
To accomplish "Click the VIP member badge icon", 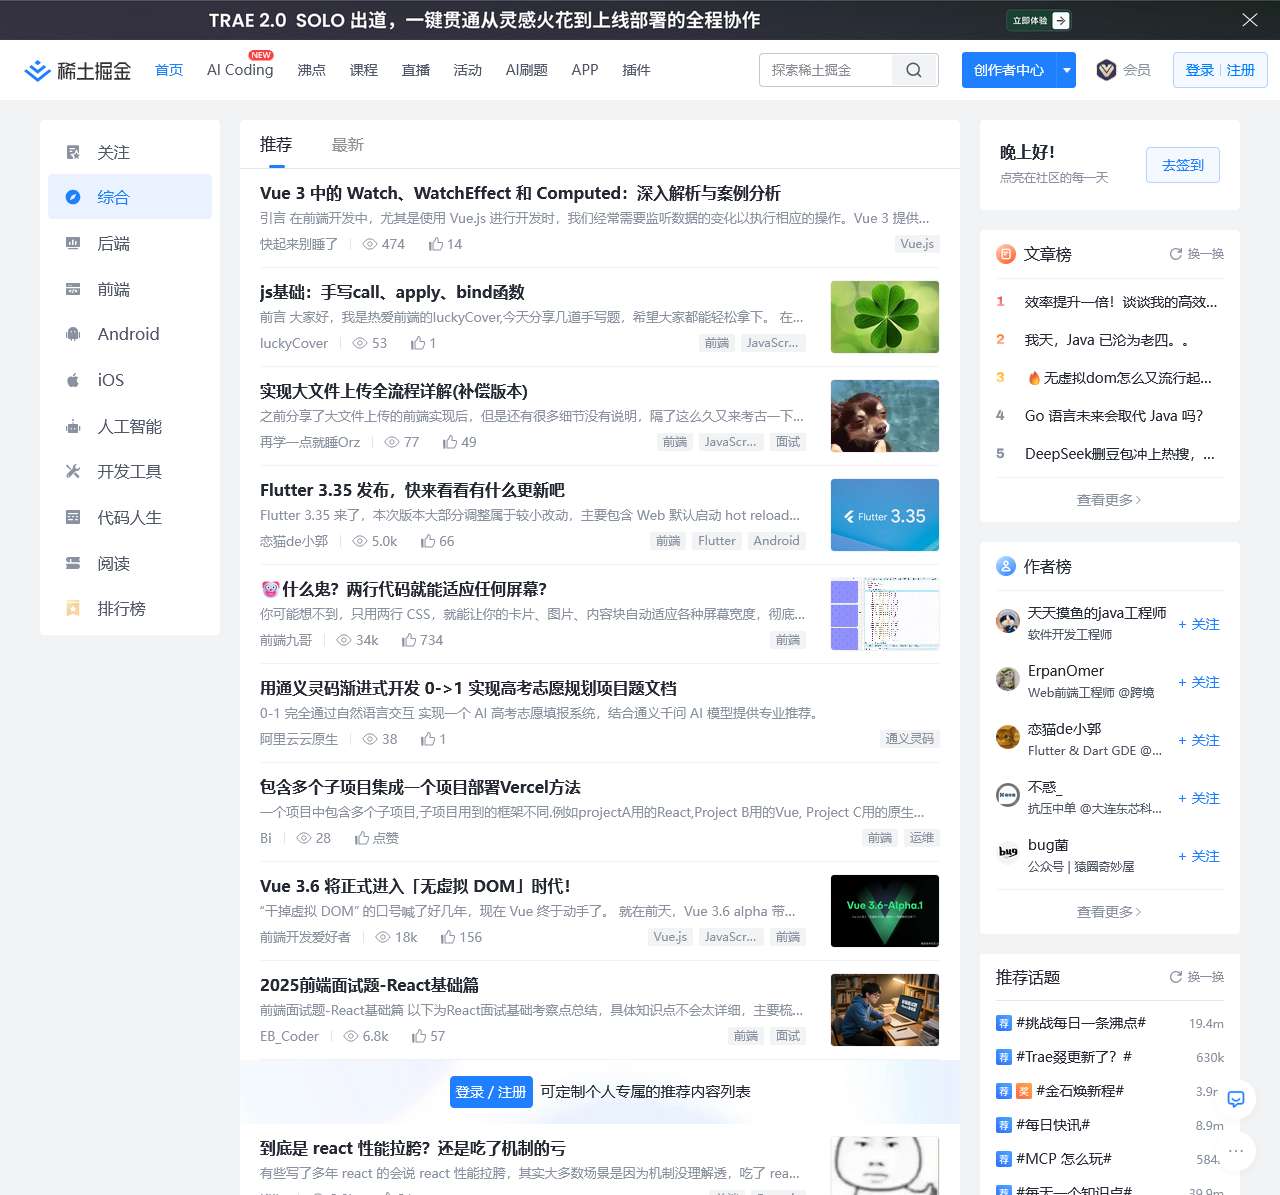I will tap(1106, 70).
